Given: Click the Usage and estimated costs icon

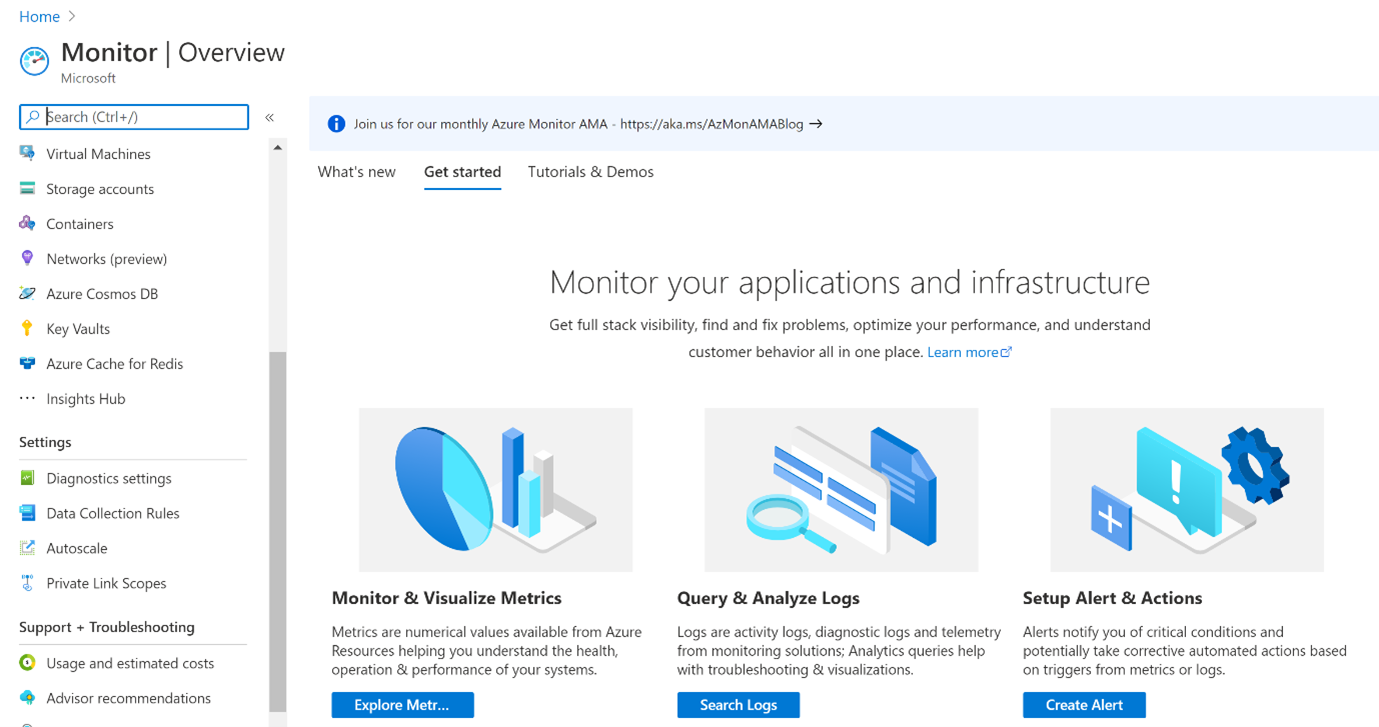Looking at the screenshot, I should coord(27,663).
